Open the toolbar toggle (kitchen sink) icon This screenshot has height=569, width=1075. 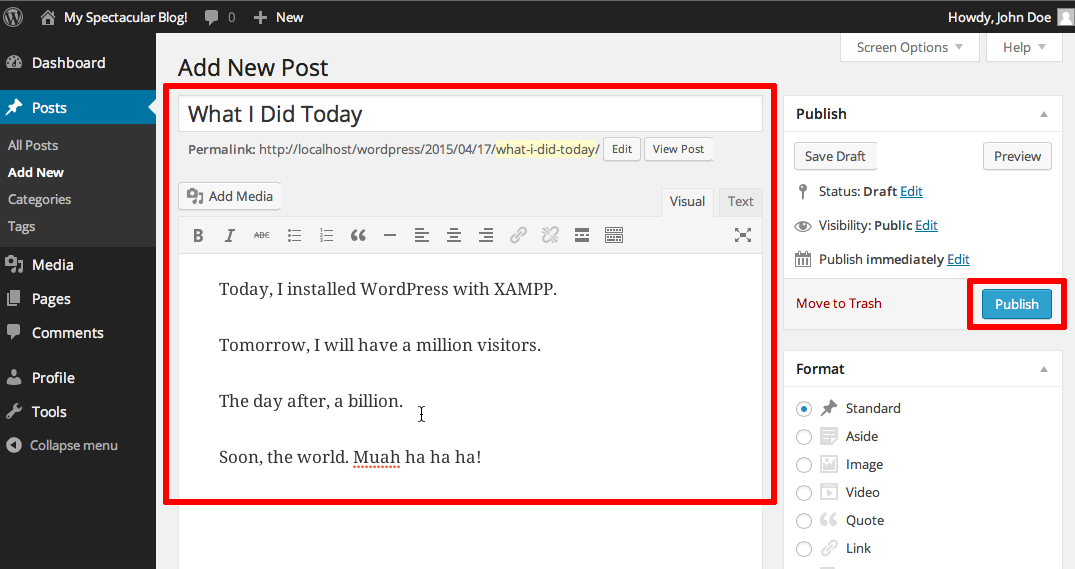(x=614, y=236)
